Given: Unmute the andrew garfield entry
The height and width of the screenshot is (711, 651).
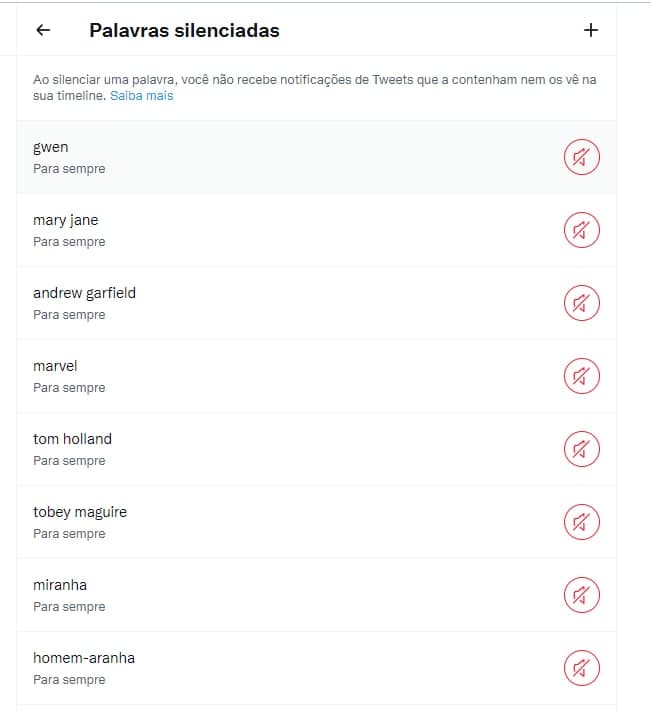Looking at the screenshot, I should [x=582, y=303].
